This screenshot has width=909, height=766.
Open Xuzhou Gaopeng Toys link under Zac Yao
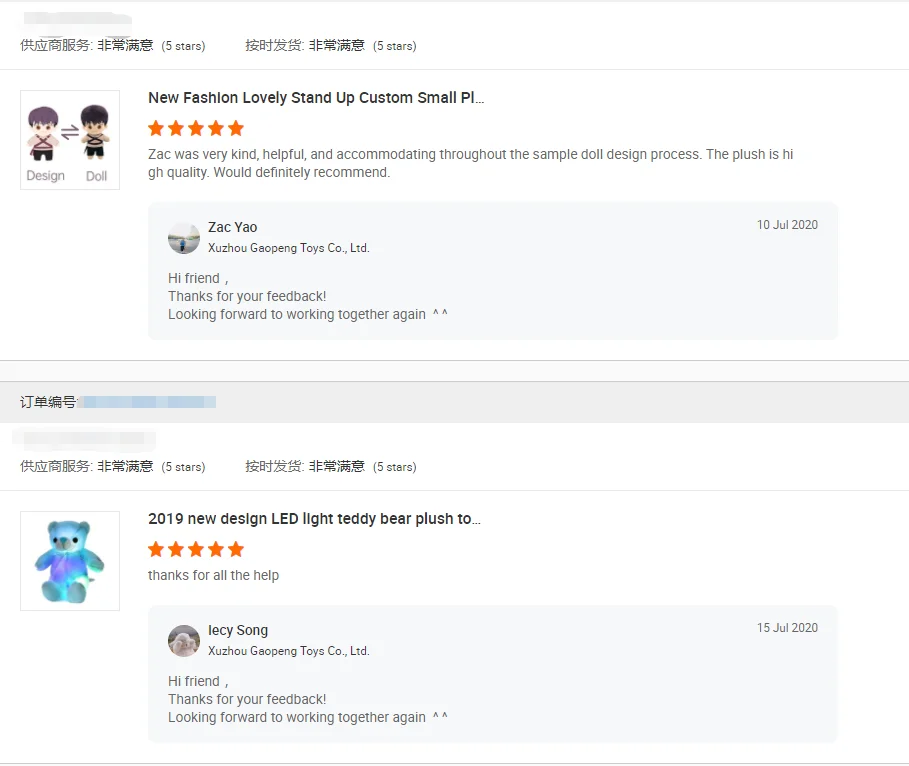288,248
